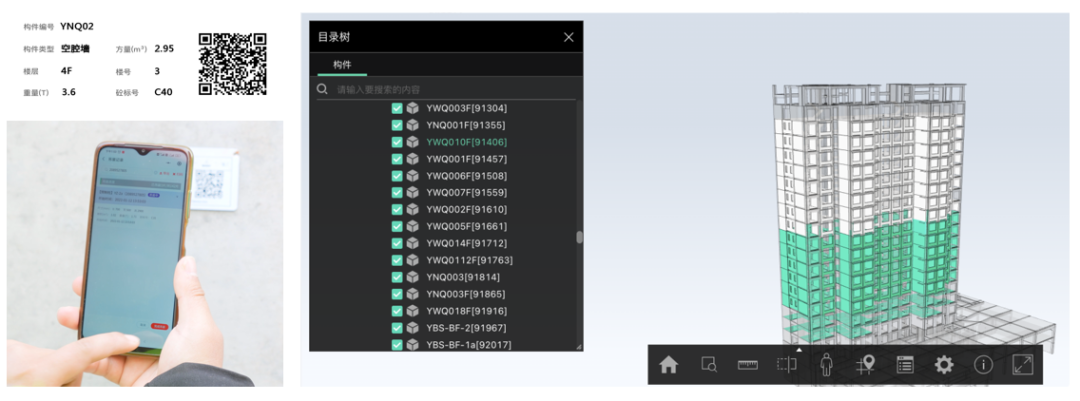
Task: Open the properties list panel icon
Action: point(904,364)
